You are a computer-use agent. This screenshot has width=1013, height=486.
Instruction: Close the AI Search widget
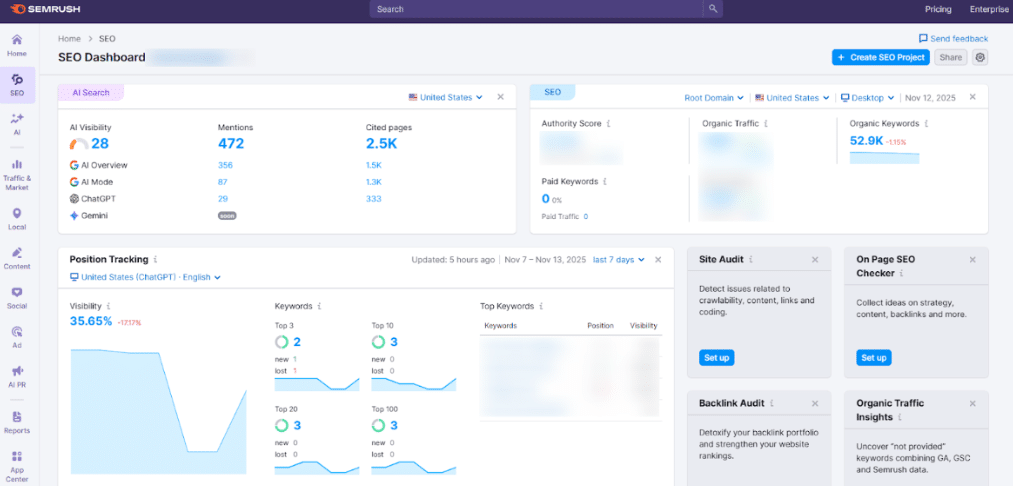[500, 97]
